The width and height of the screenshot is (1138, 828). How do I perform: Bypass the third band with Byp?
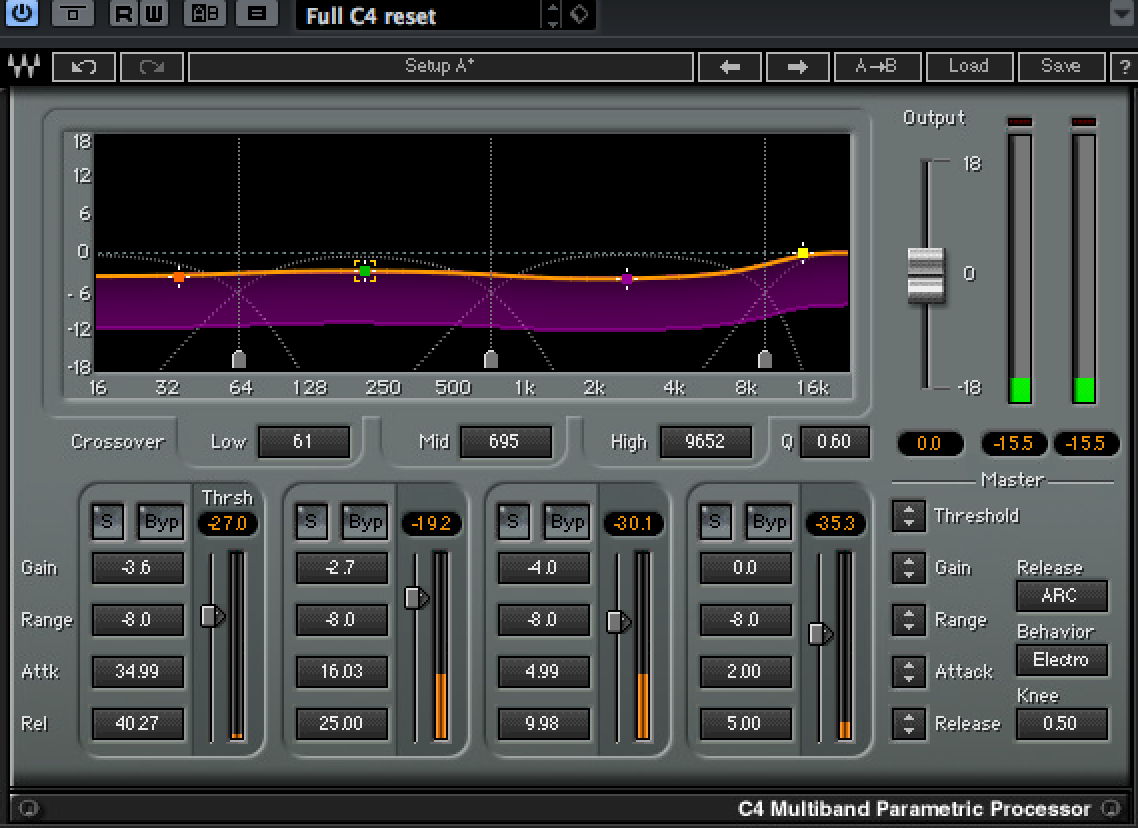(567, 521)
